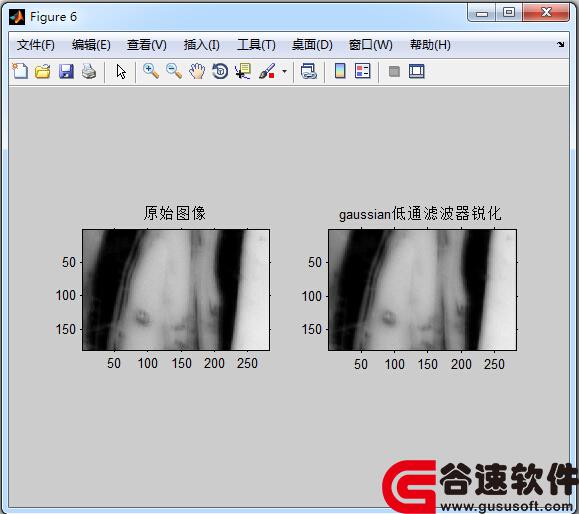
Task: Insert Colorbar using toolbar icon
Action: coord(340,71)
